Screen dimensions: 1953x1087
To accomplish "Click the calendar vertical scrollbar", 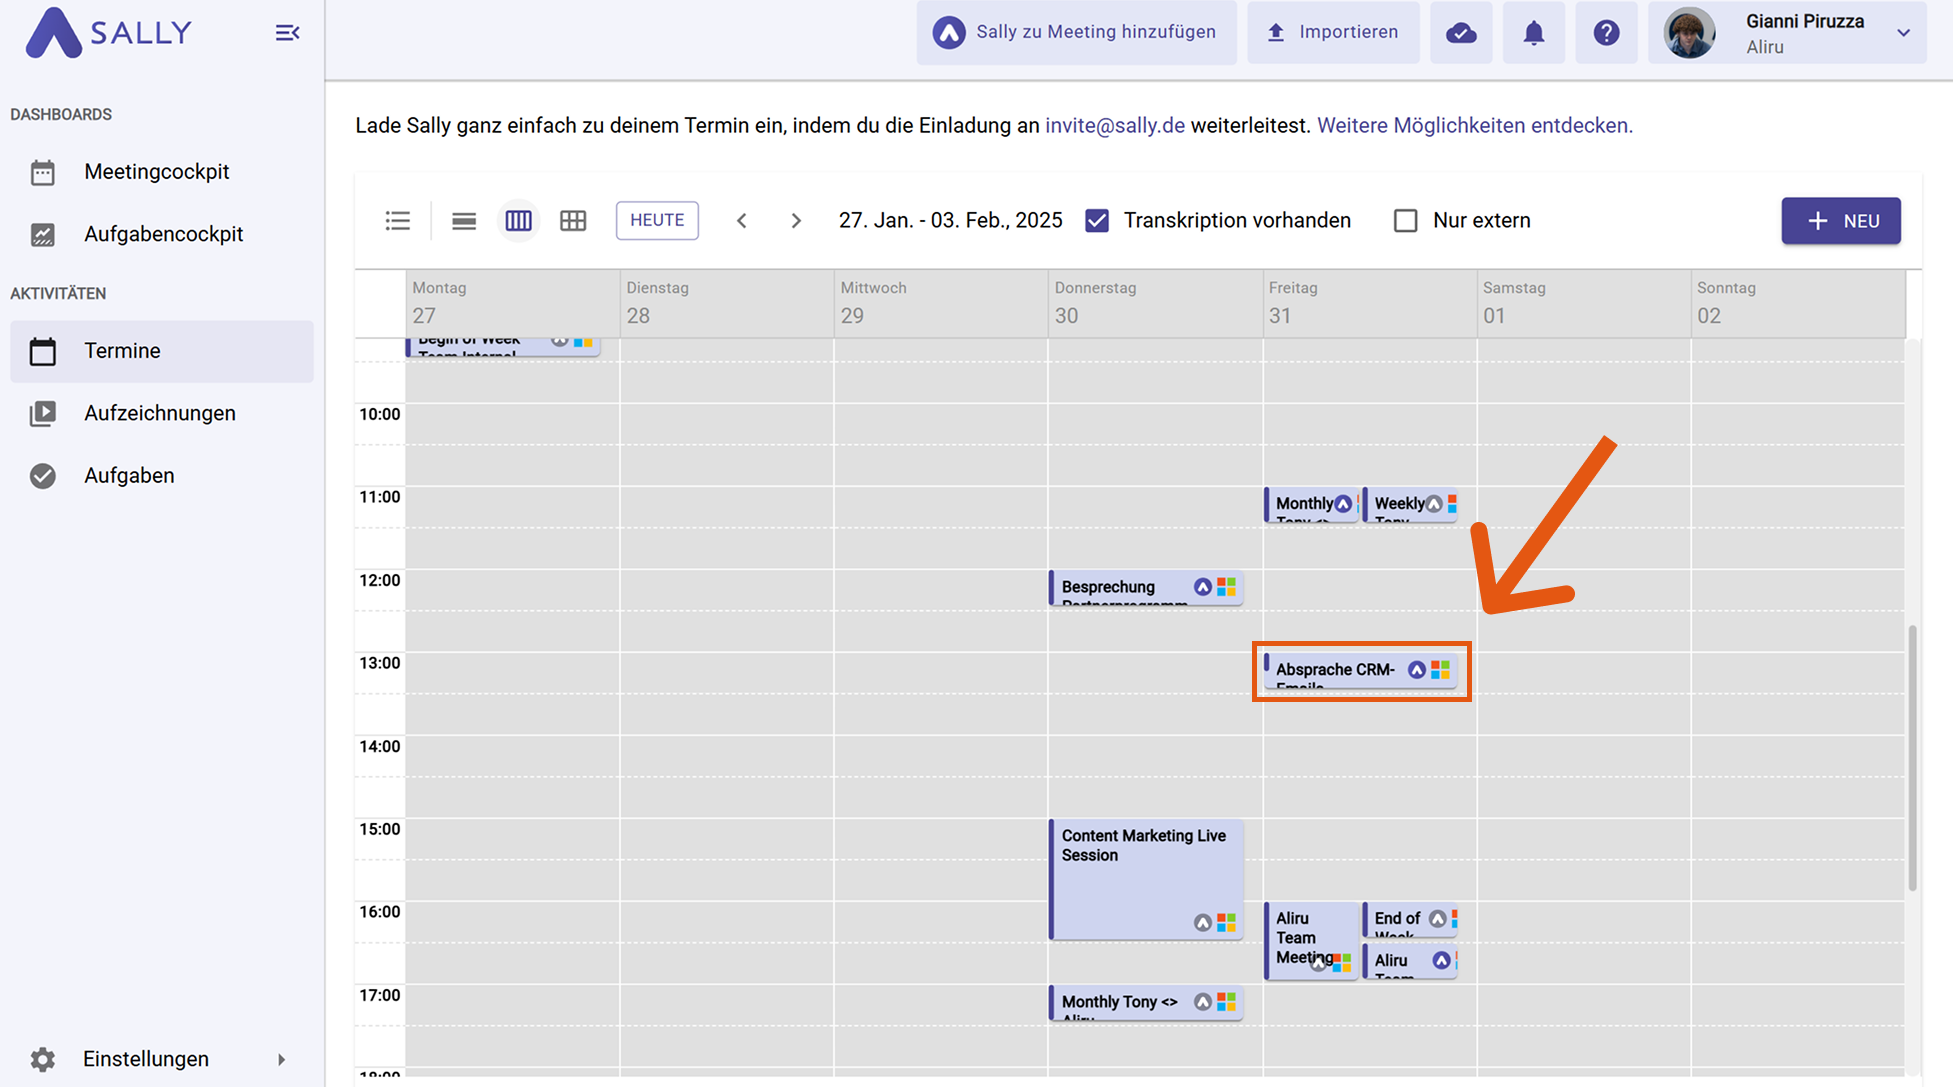I will tap(1912, 757).
